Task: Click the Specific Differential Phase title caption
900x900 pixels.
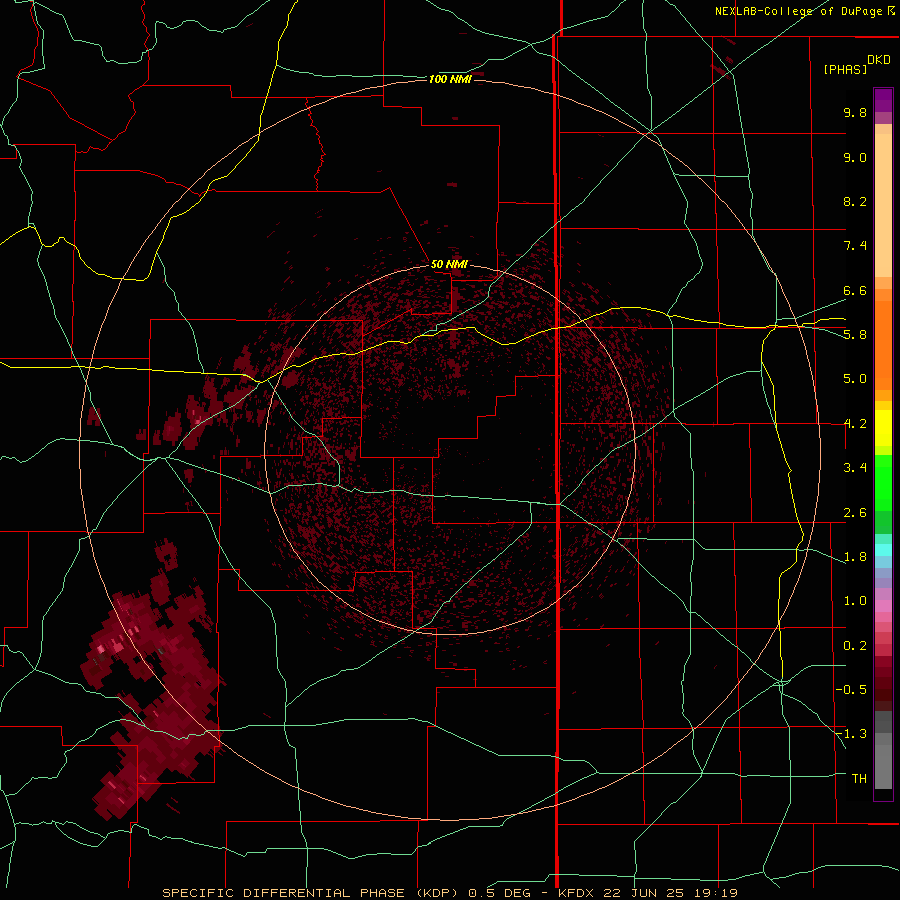Action: coord(450,893)
